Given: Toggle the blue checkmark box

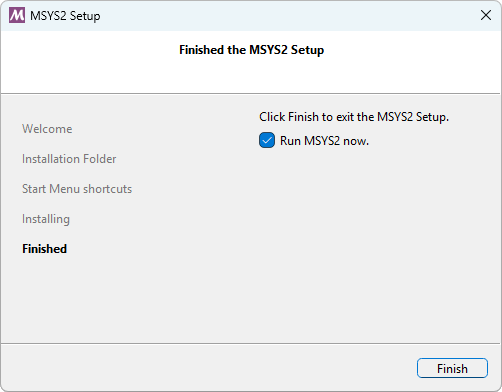Looking at the screenshot, I should point(267,140).
